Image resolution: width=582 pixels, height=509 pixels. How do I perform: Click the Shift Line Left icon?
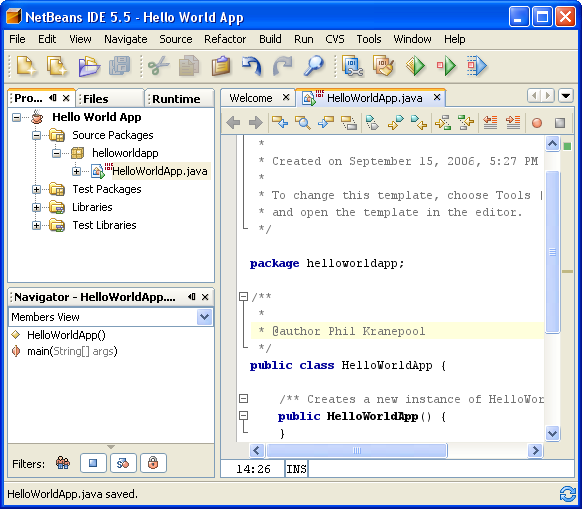coord(490,122)
